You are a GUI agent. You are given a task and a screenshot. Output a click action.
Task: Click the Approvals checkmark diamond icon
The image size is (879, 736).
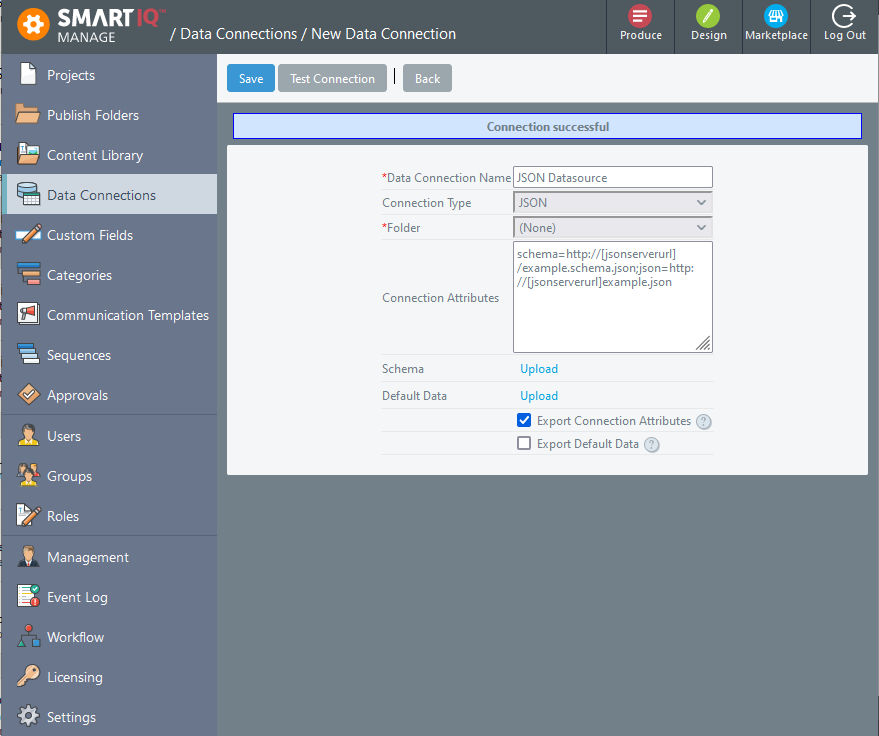tap(29, 394)
